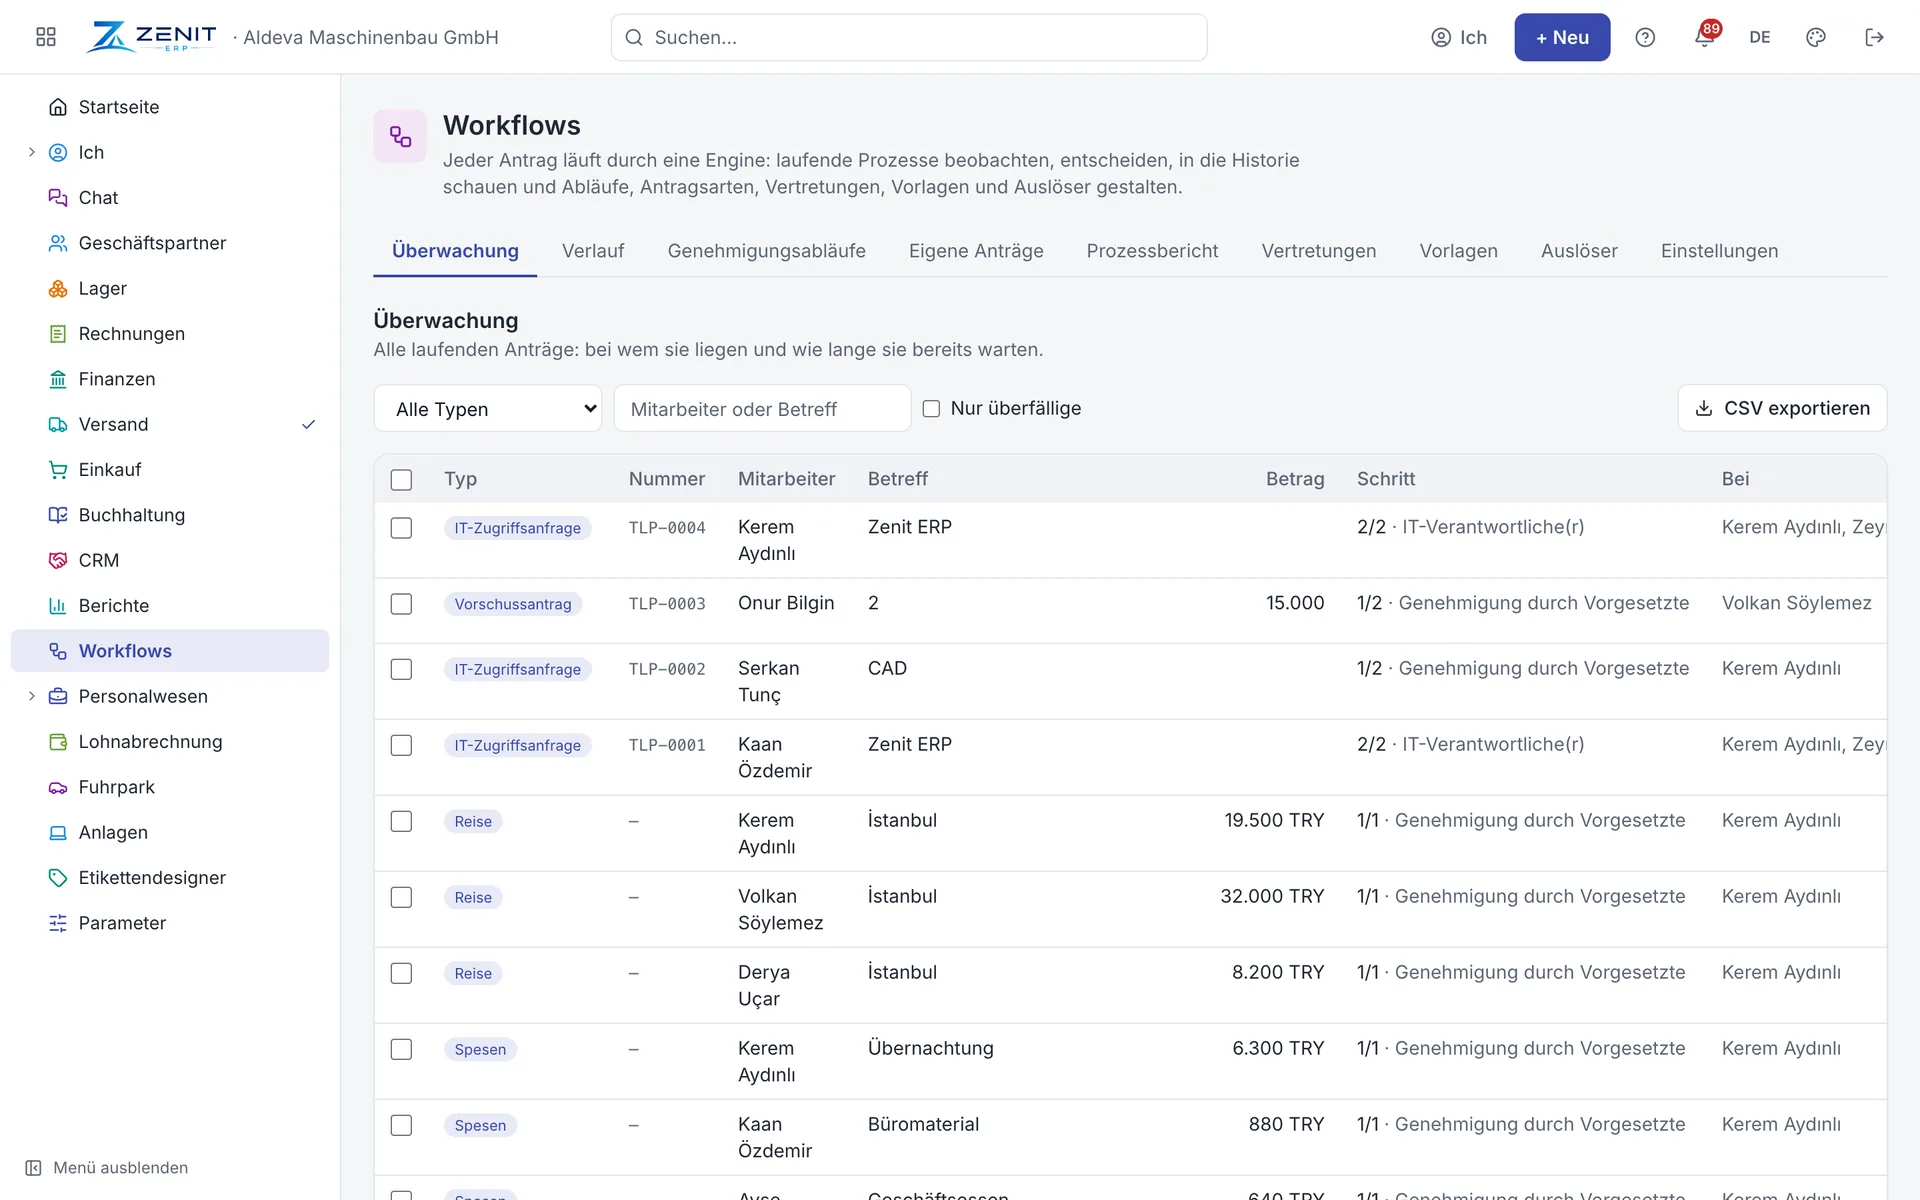Image resolution: width=1920 pixels, height=1200 pixels.
Task: Switch to the Verlauf tab
Action: pyautogui.click(x=593, y=251)
